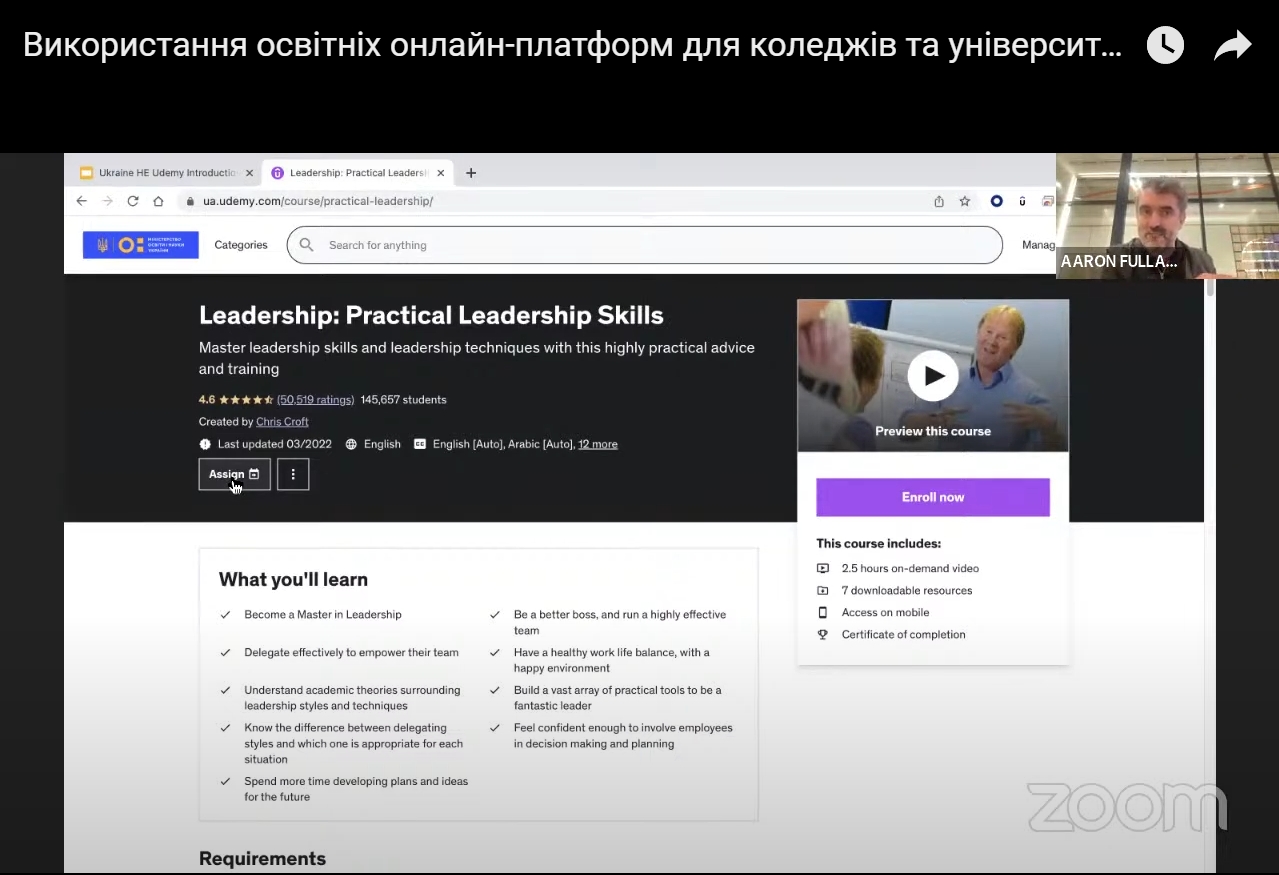
Task: Click the padlock site info icon
Action: (189, 201)
